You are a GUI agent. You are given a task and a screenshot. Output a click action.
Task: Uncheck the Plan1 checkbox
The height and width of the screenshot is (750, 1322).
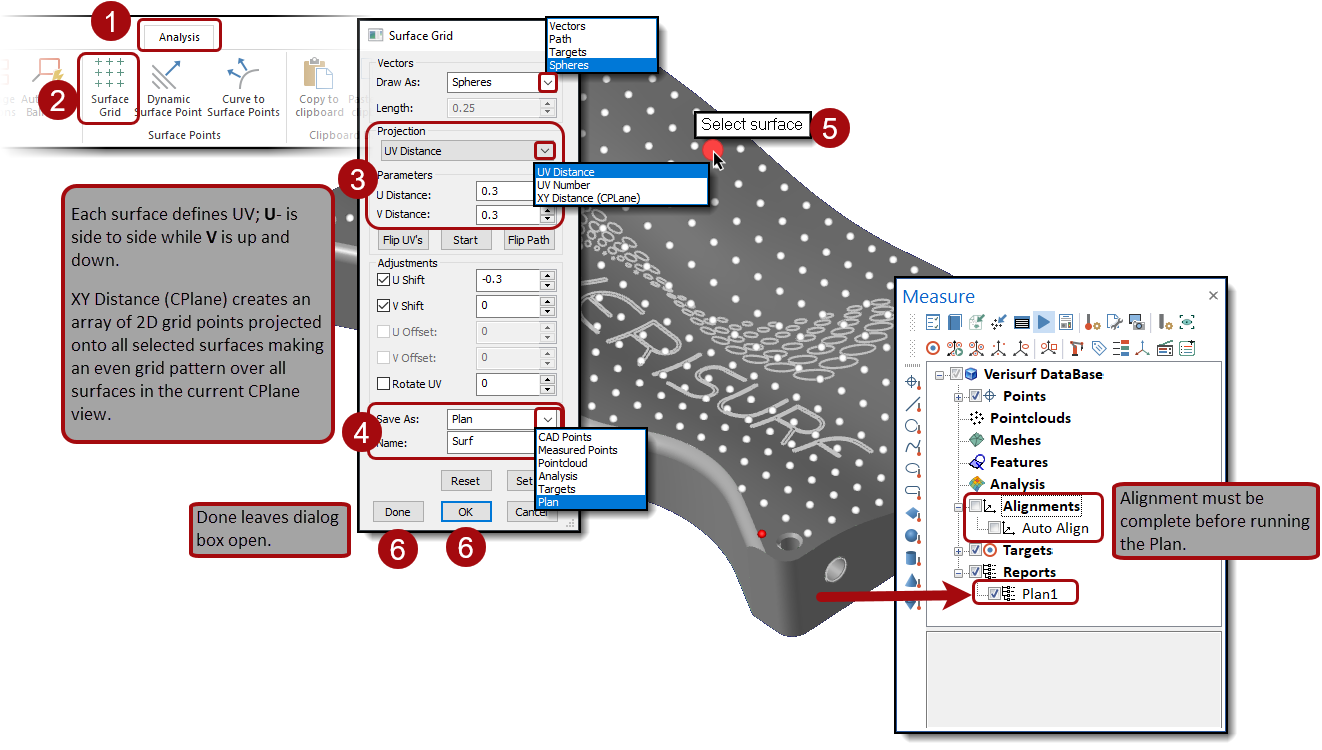pos(993,594)
